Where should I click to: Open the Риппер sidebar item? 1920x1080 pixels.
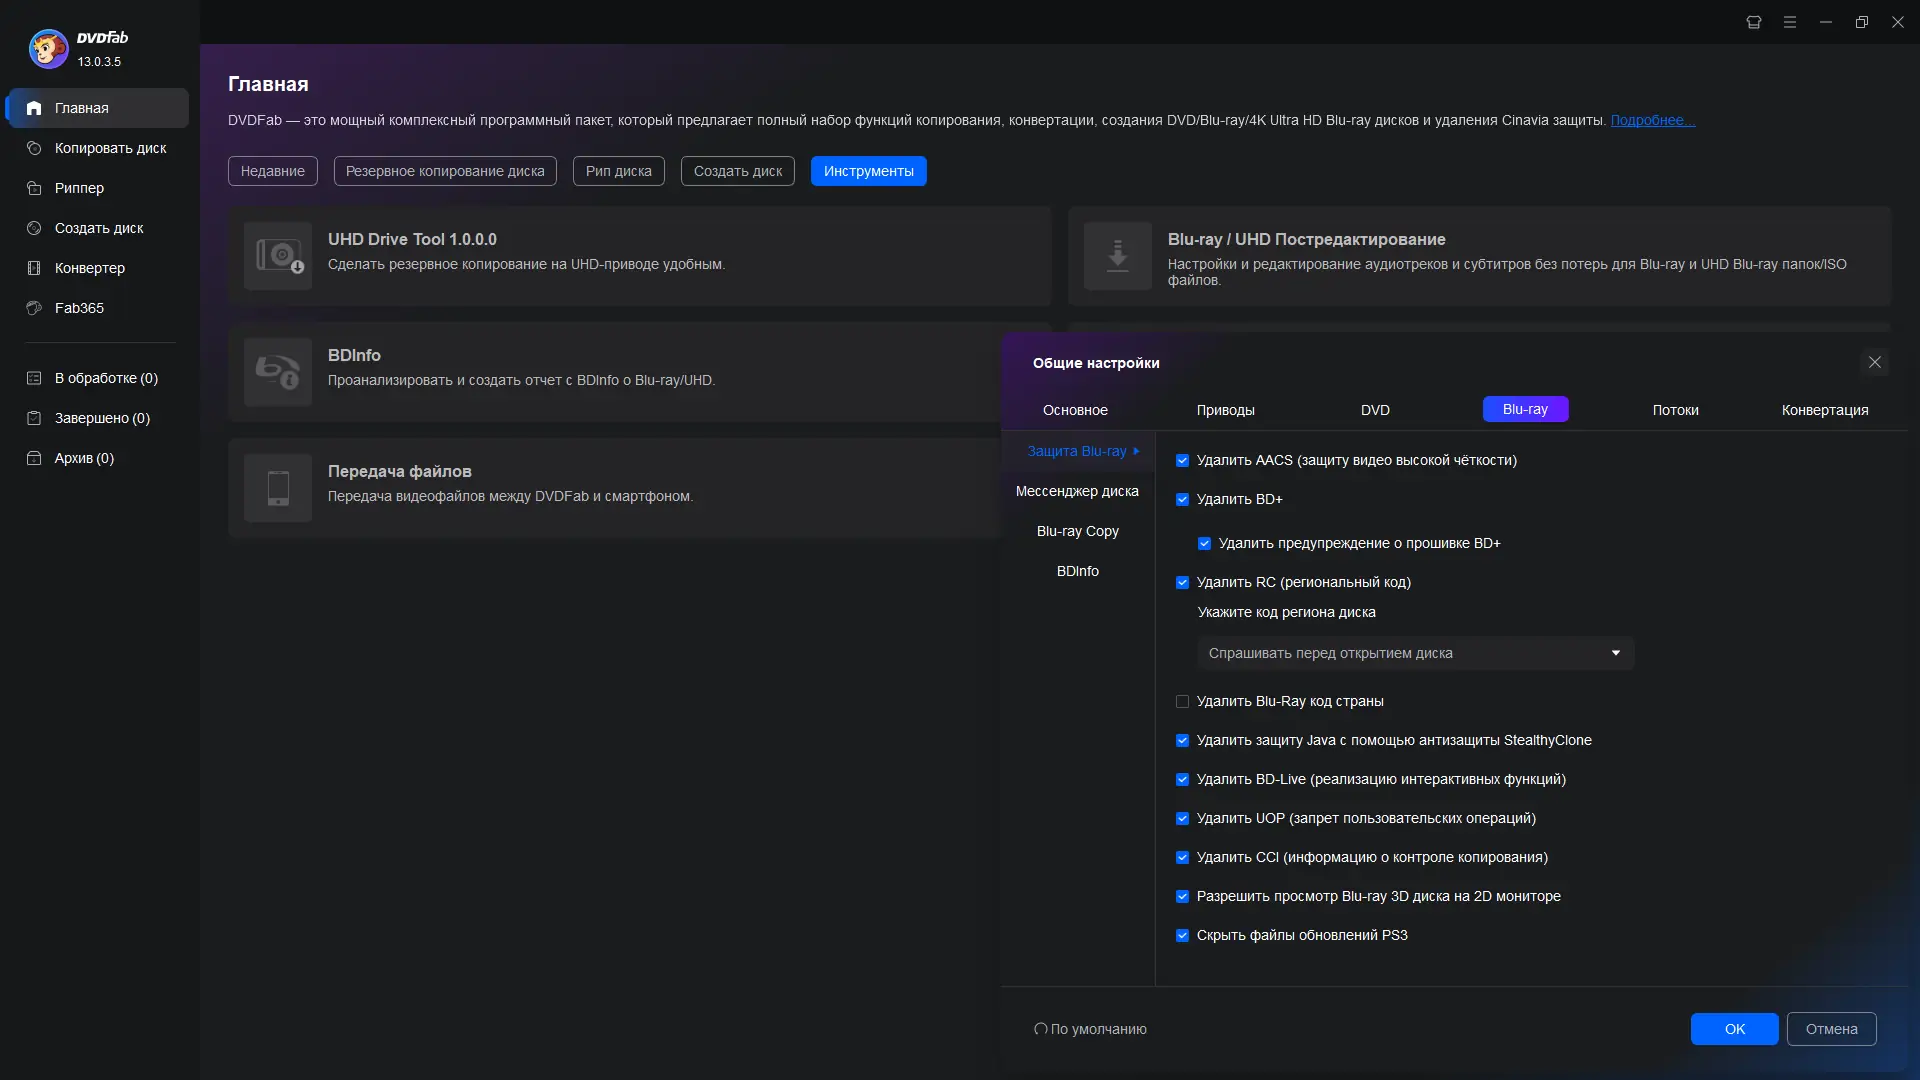coord(79,188)
